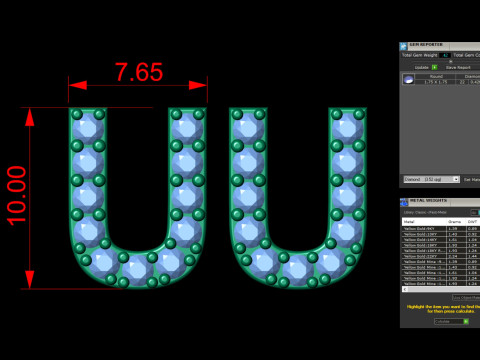The height and width of the screenshot is (360, 480).
Task: Click the Set Material button beside Diamond dropdown
Action: [472, 179]
